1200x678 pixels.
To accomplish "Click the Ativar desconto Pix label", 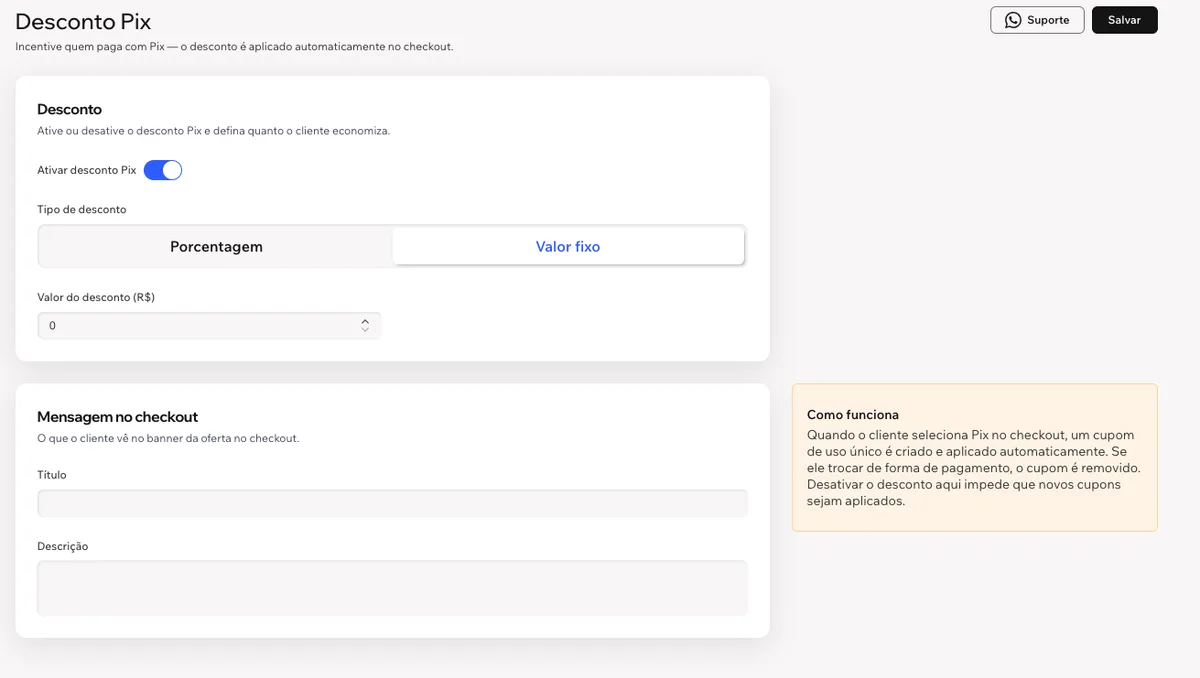I will tap(87, 170).
